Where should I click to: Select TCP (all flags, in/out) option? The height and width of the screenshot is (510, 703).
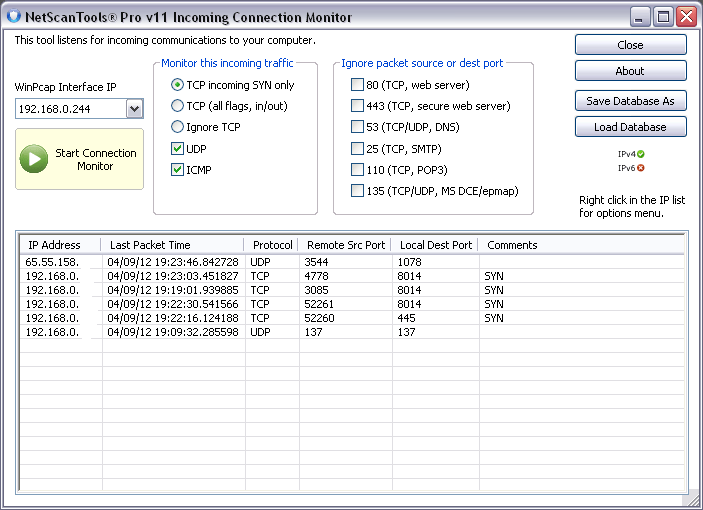(x=178, y=106)
